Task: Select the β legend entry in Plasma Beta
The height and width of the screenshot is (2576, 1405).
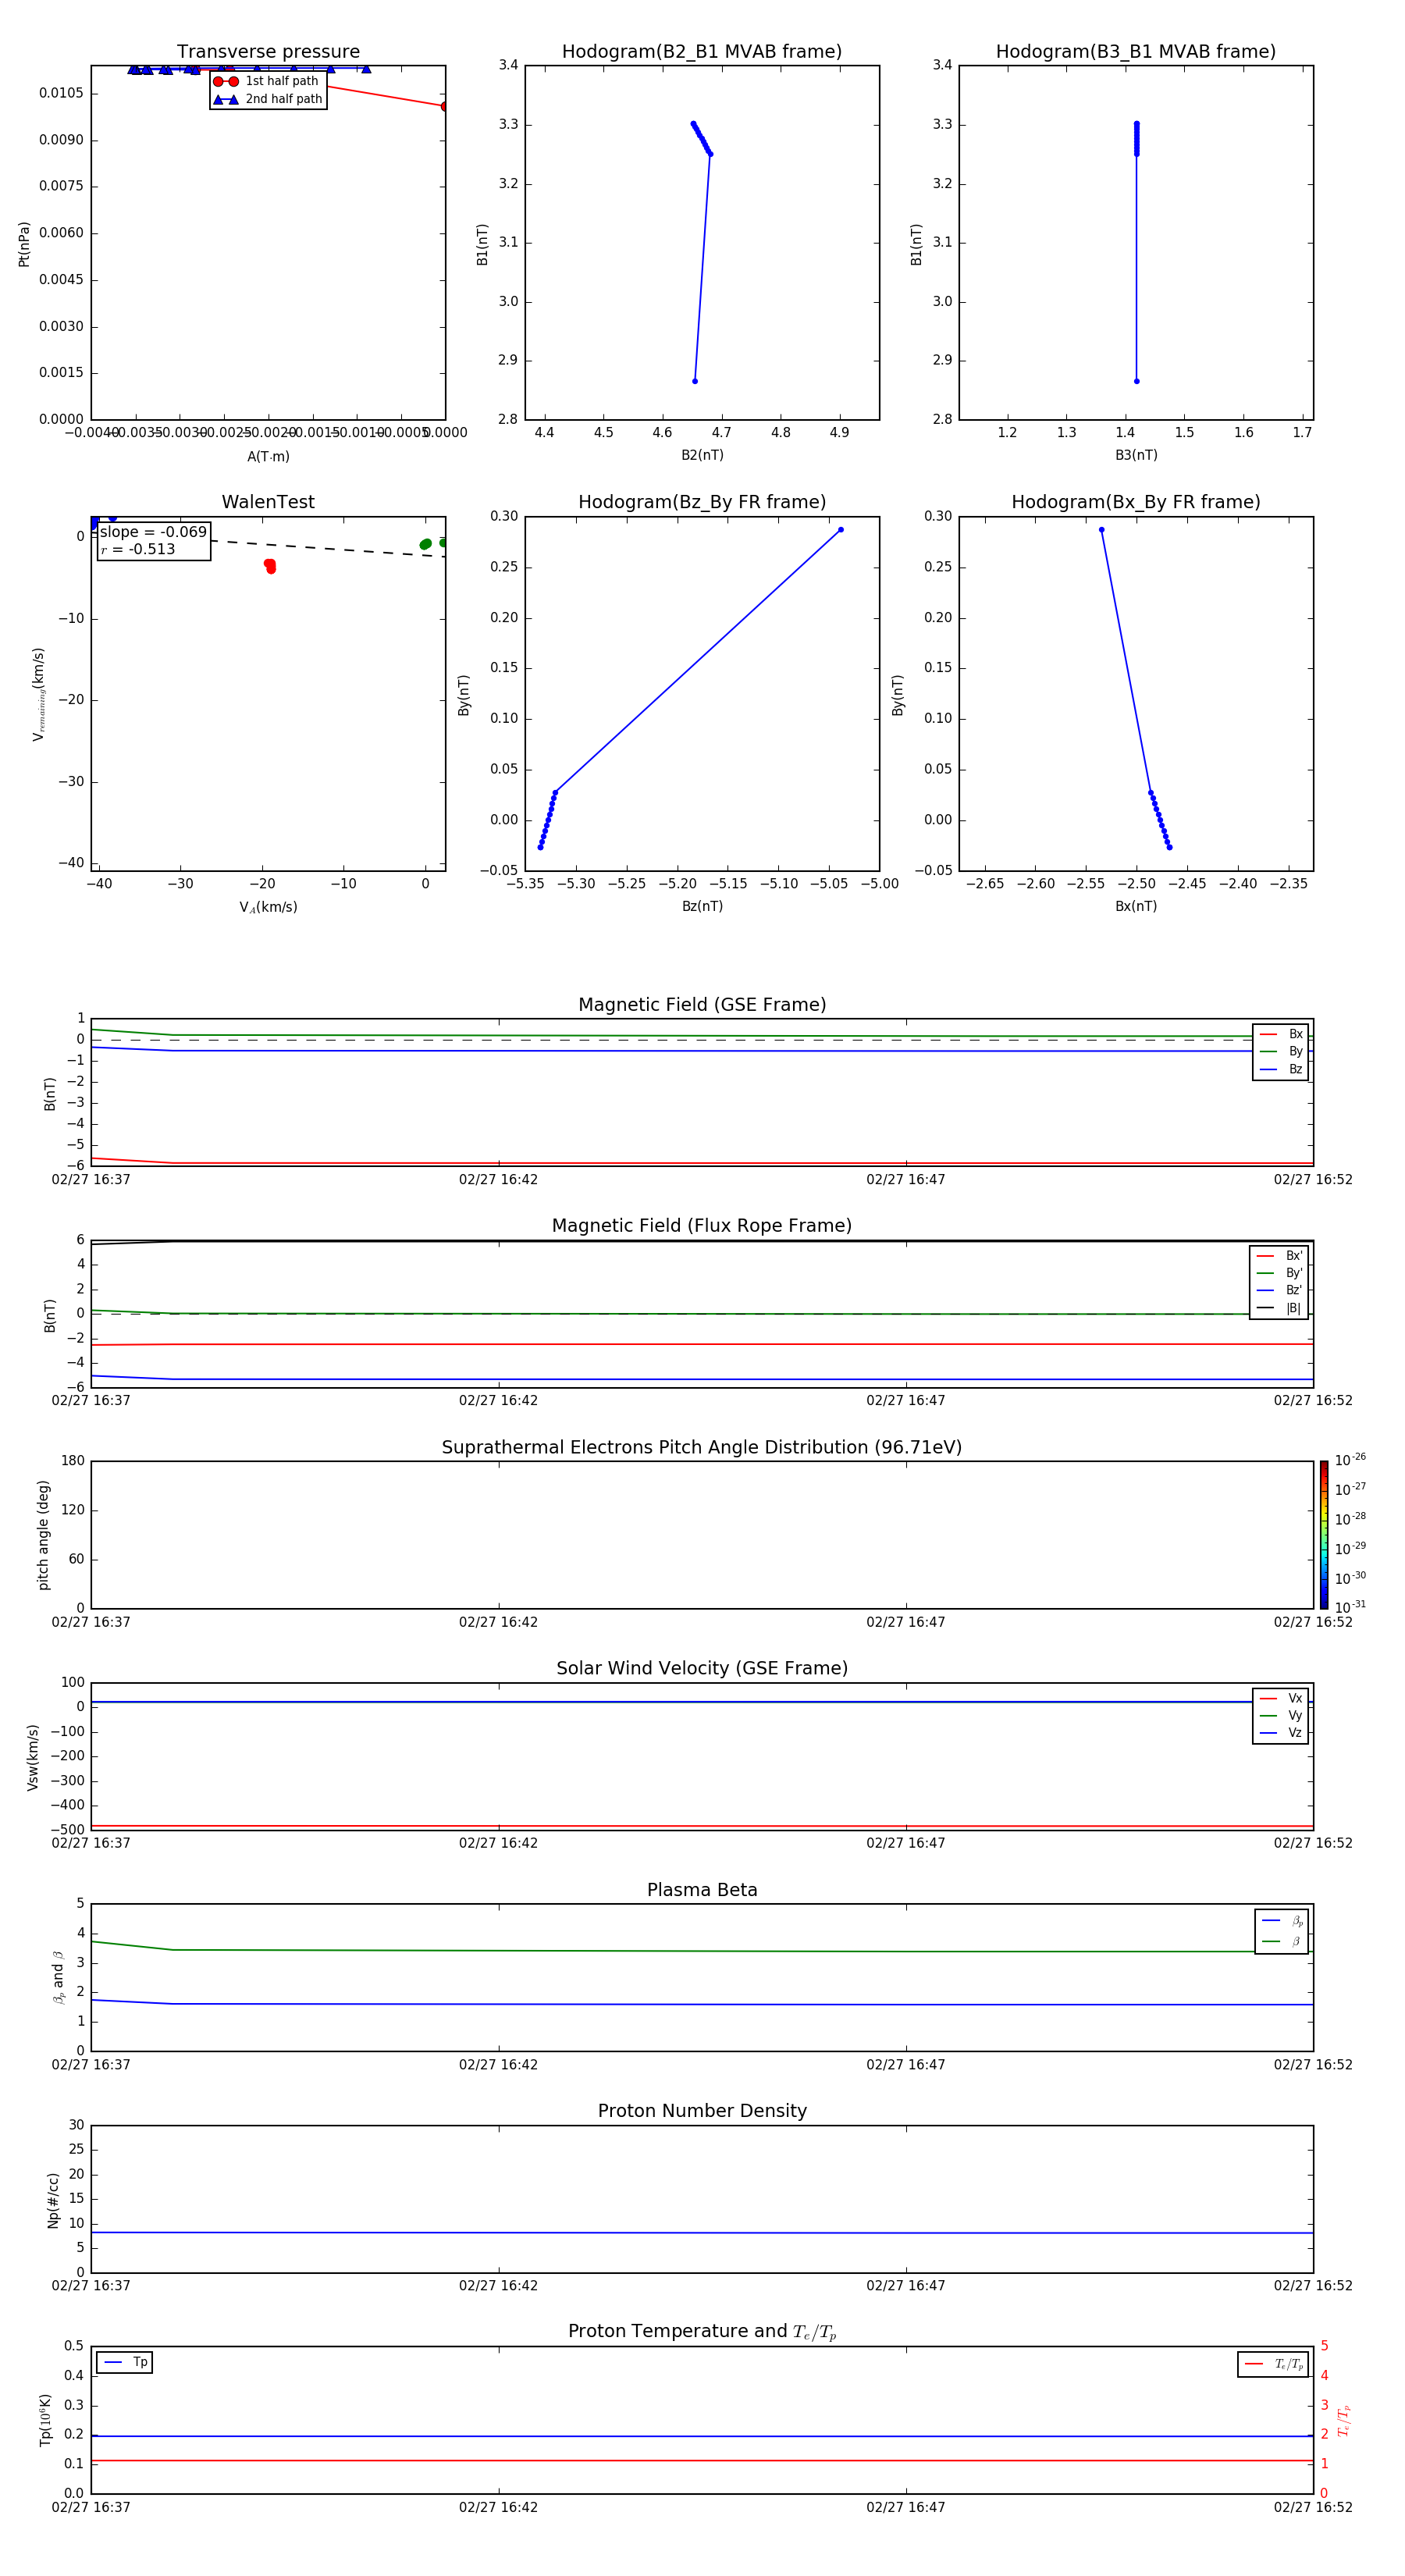Action: pyautogui.click(x=1282, y=1941)
